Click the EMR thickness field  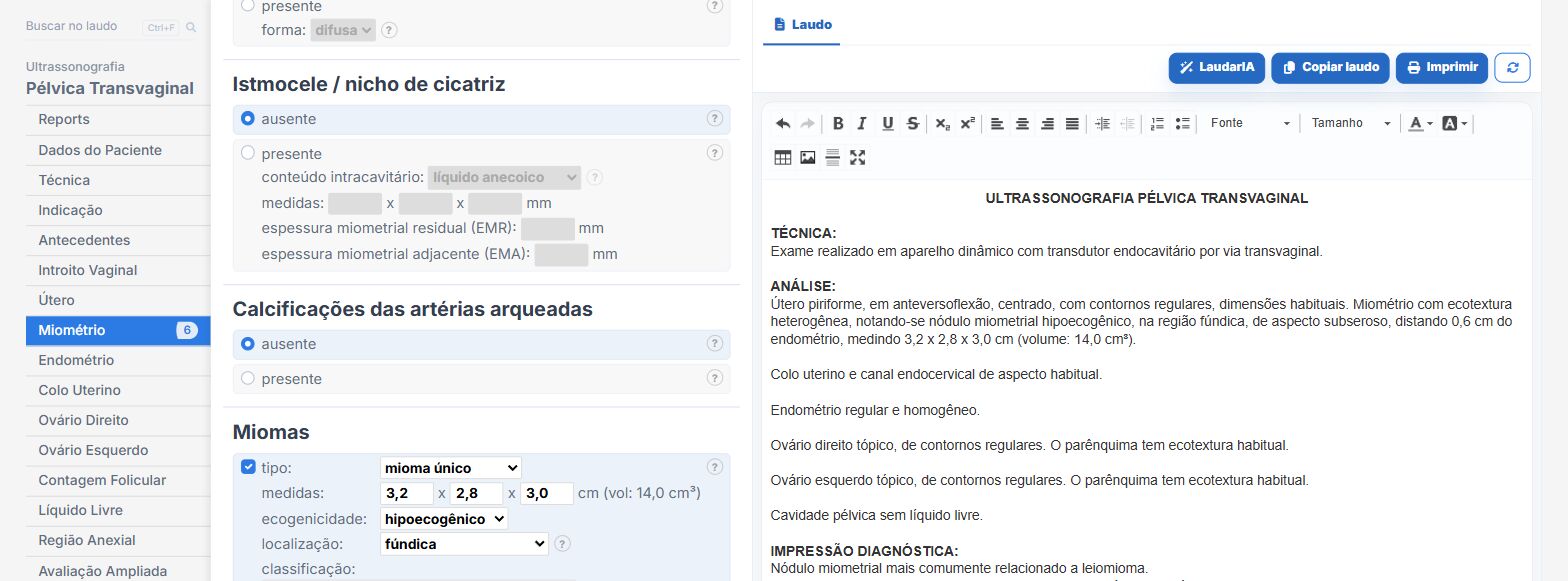(x=548, y=228)
